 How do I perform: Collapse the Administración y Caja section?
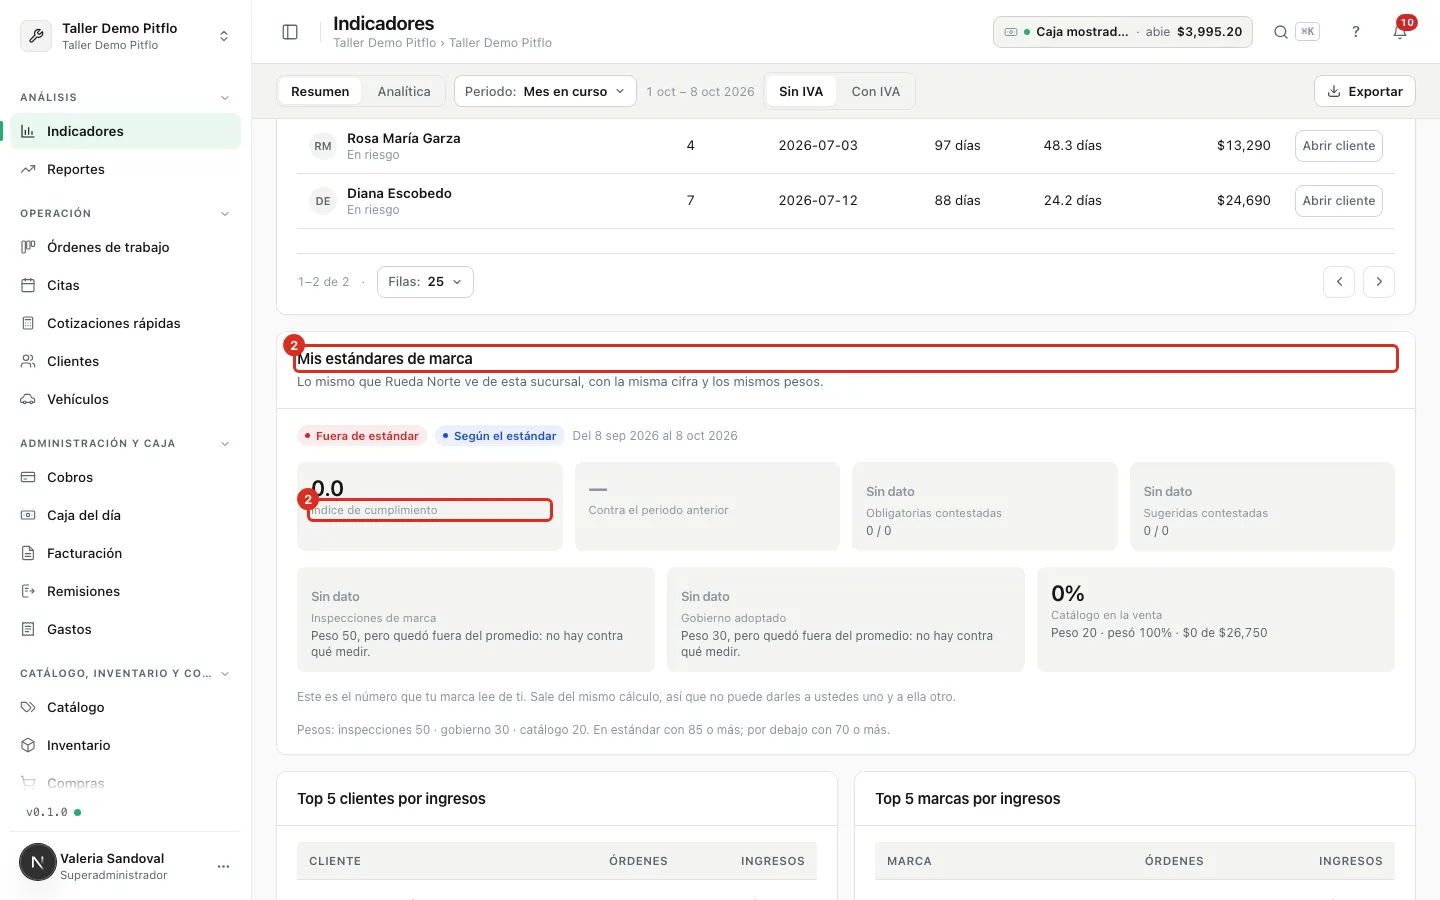pos(225,444)
